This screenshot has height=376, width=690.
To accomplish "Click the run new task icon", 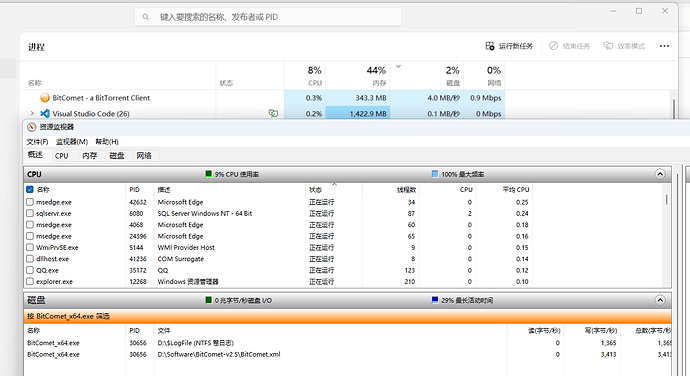I will (490, 46).
